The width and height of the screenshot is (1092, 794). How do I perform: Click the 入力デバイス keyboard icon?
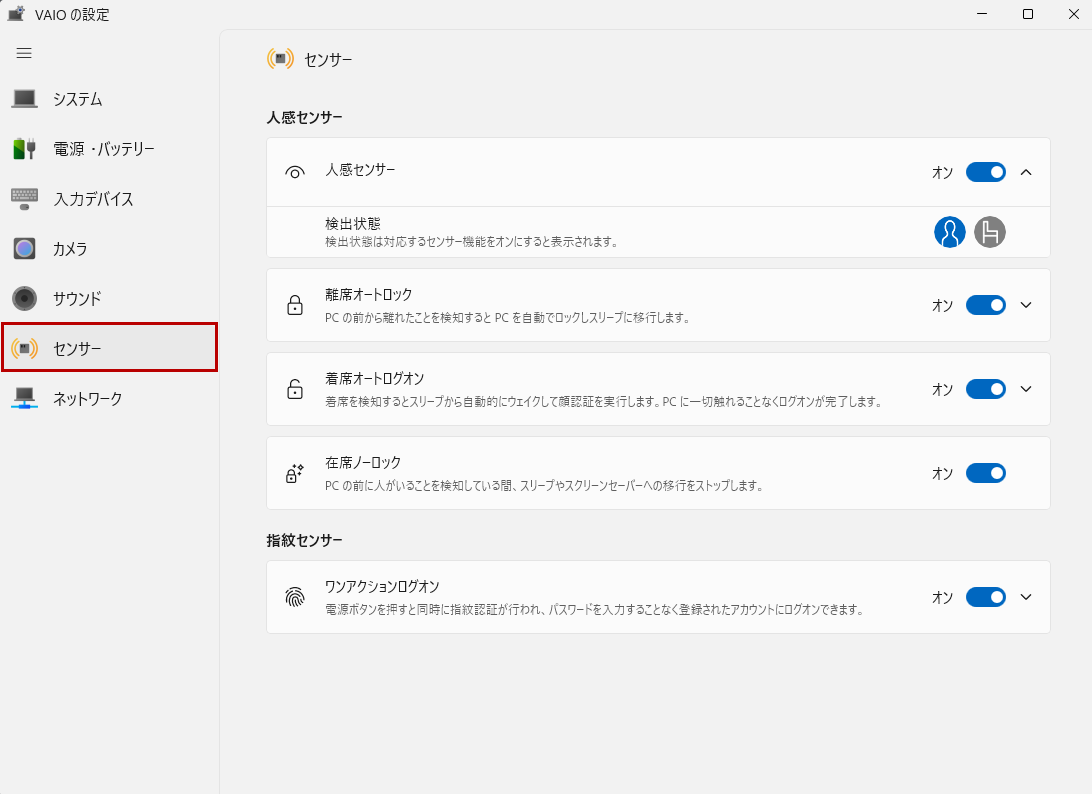click(x=25, y=199)
